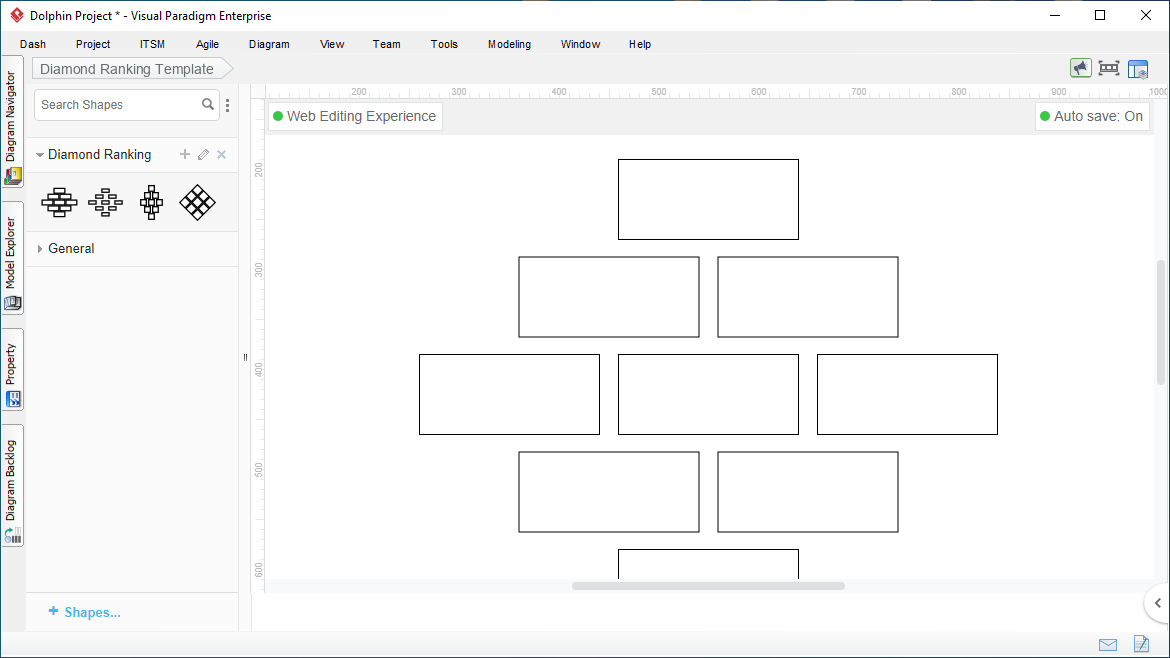Select the bottom partially visible rectangle

(708, 565)
